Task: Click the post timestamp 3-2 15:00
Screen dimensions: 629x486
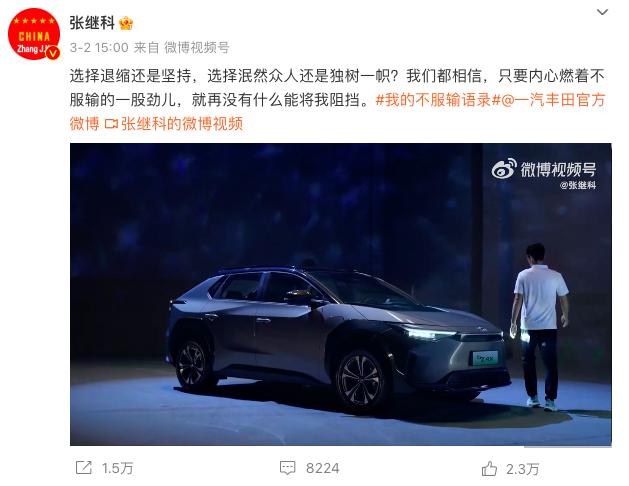Action: click(99, 48)
